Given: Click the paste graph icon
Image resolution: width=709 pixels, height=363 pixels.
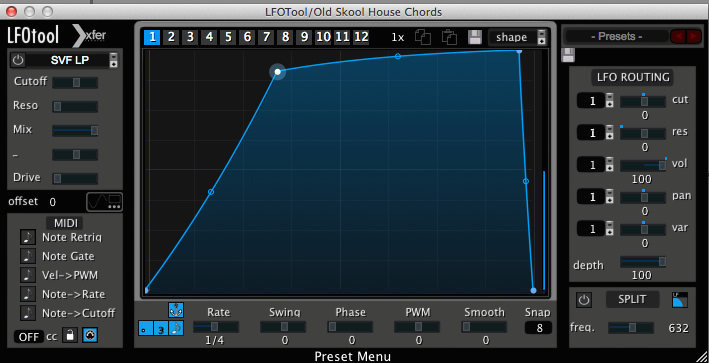Looking at the screenshot, I should pos(449,37).
